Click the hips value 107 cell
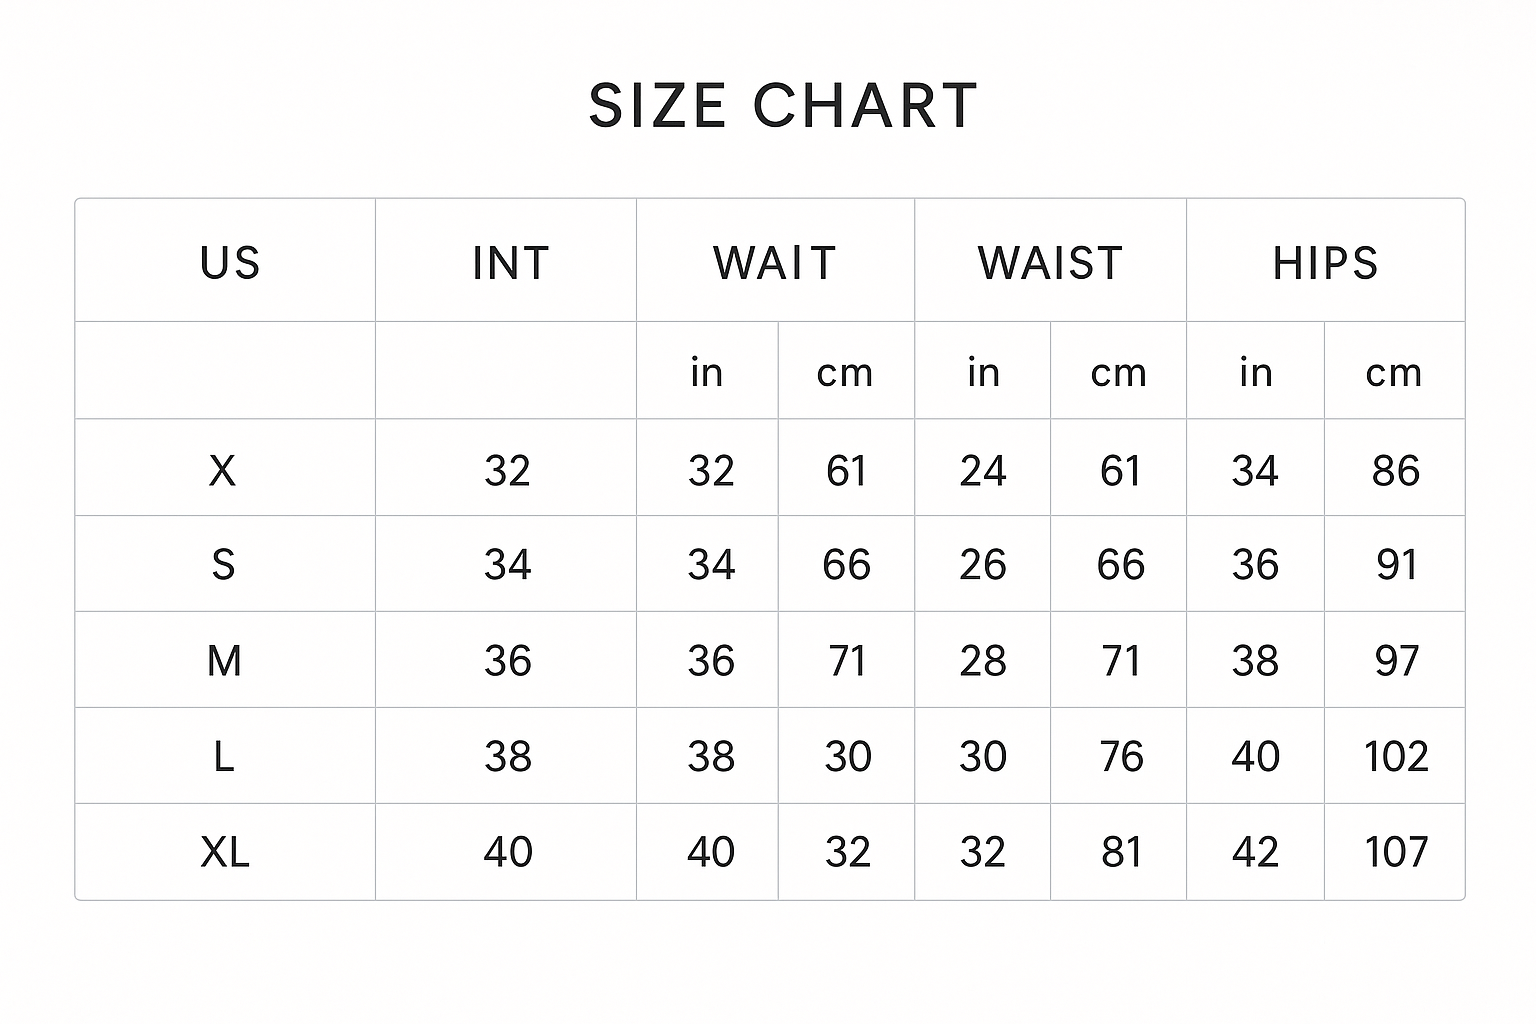Screen dimensions: 1536x1024 coord(1396,852)
